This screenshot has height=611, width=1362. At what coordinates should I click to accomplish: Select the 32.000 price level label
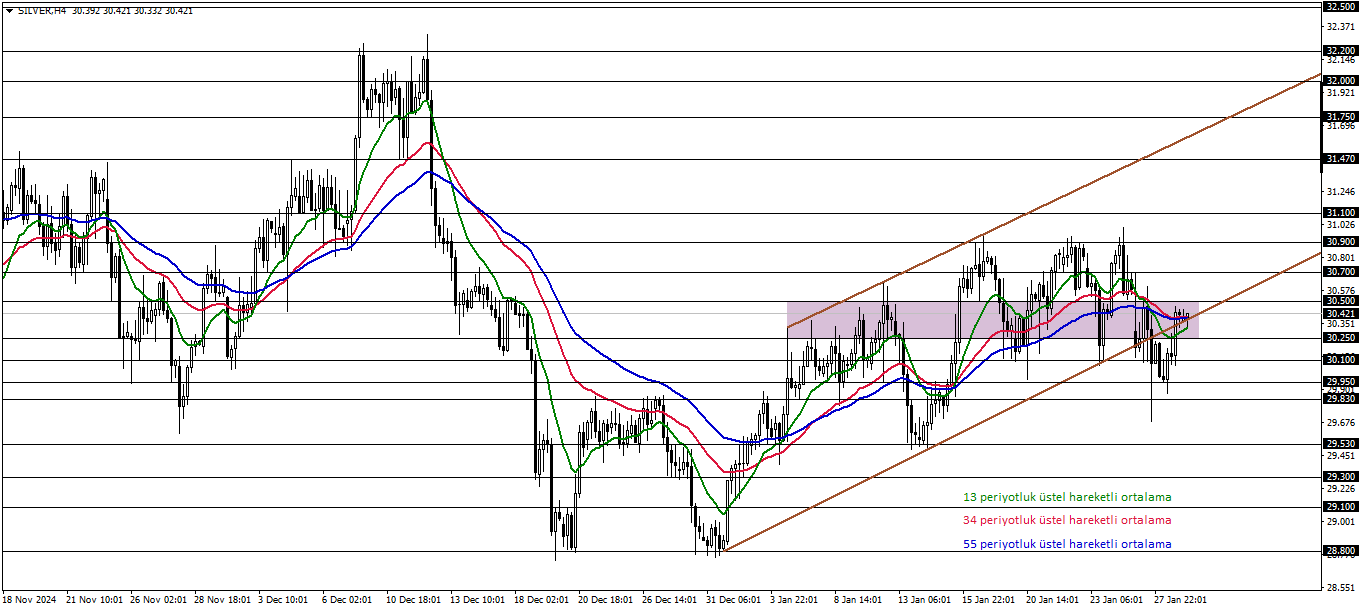click(x=1340, y=81)
